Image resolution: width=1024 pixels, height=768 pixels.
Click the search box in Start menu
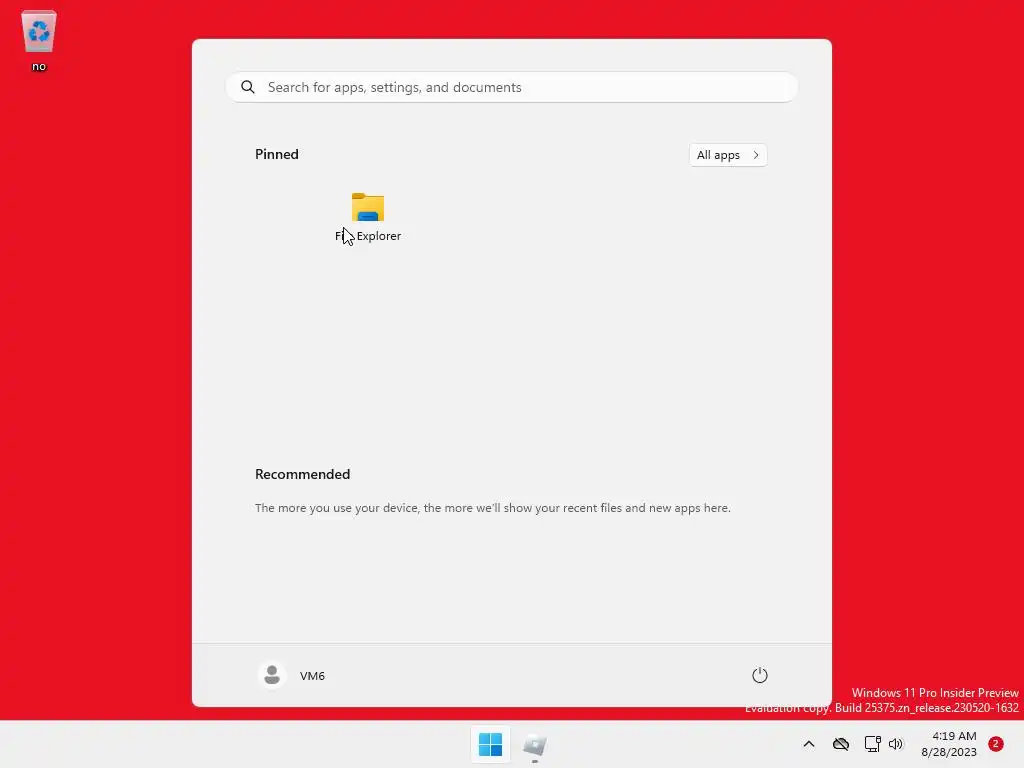tap(512, 88)
